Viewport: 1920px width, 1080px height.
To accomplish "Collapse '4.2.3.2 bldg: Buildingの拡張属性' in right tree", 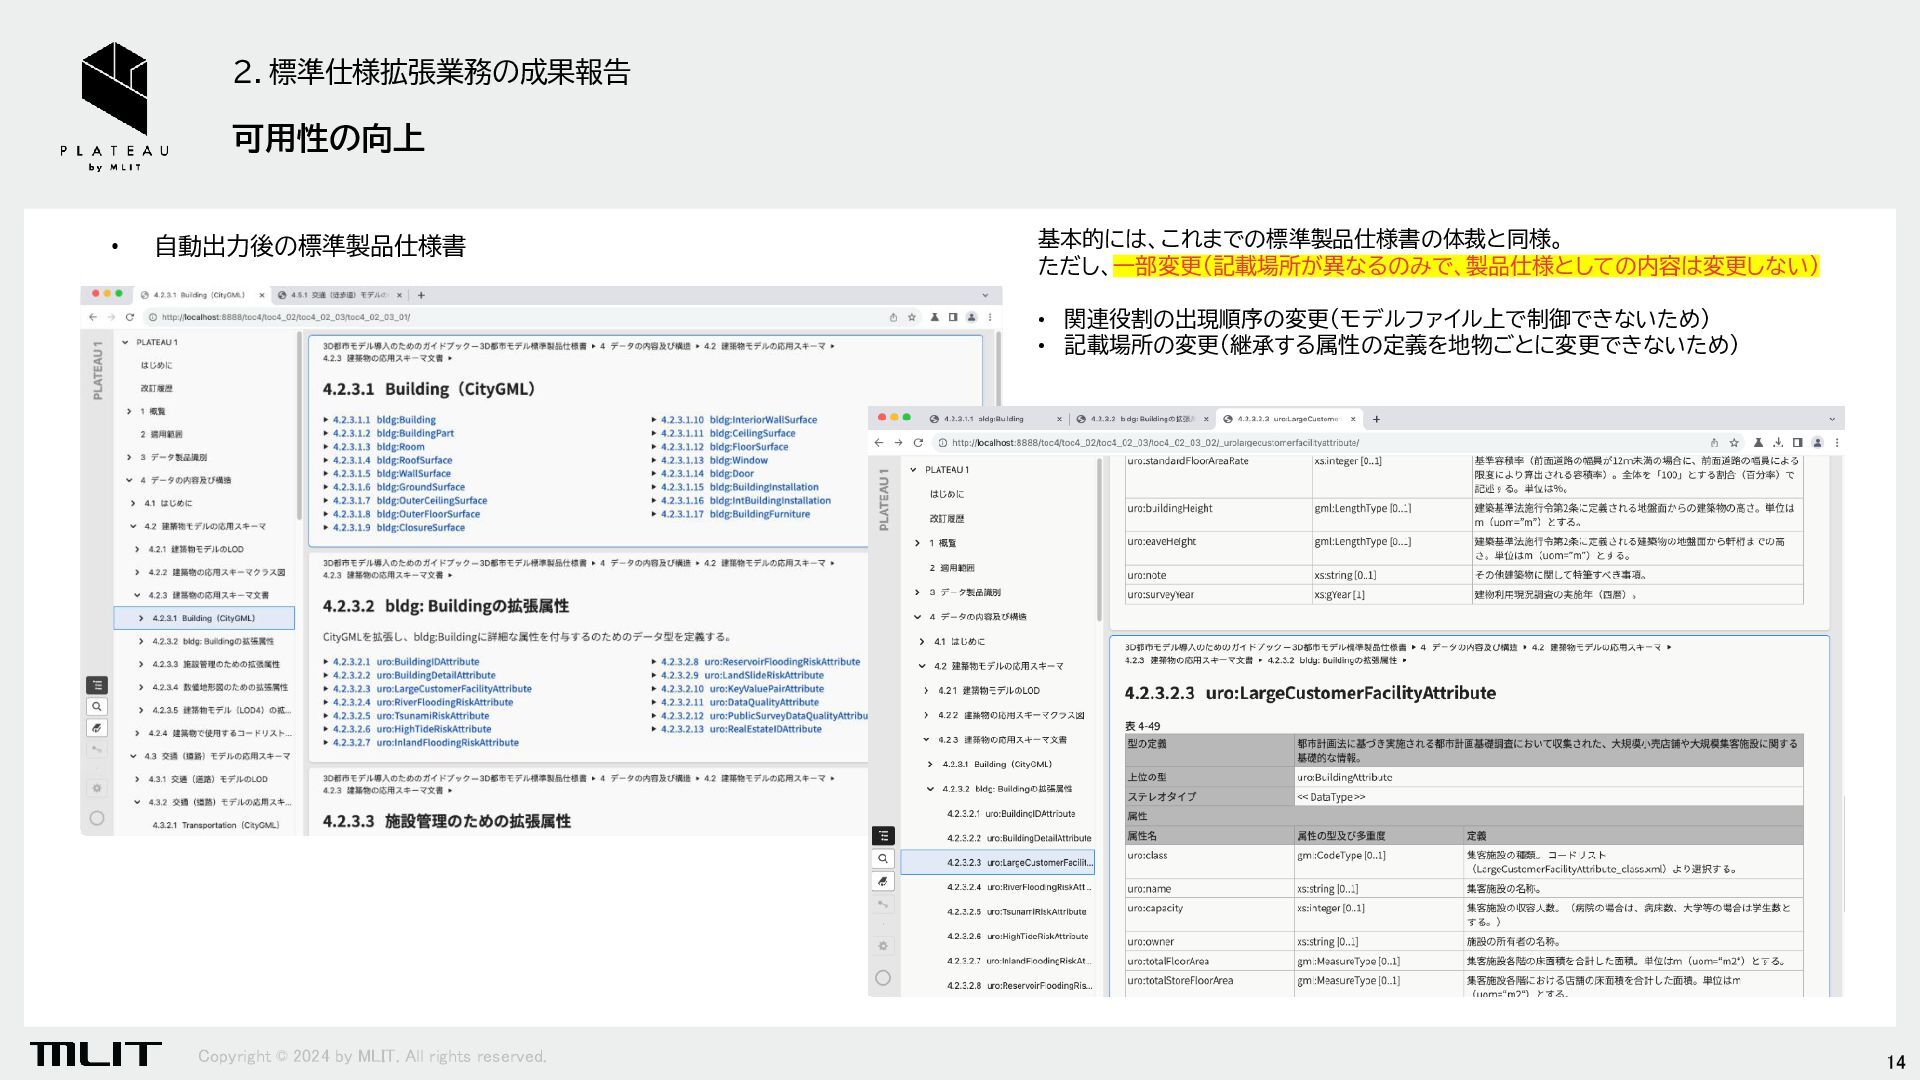I will click(930, 789).
